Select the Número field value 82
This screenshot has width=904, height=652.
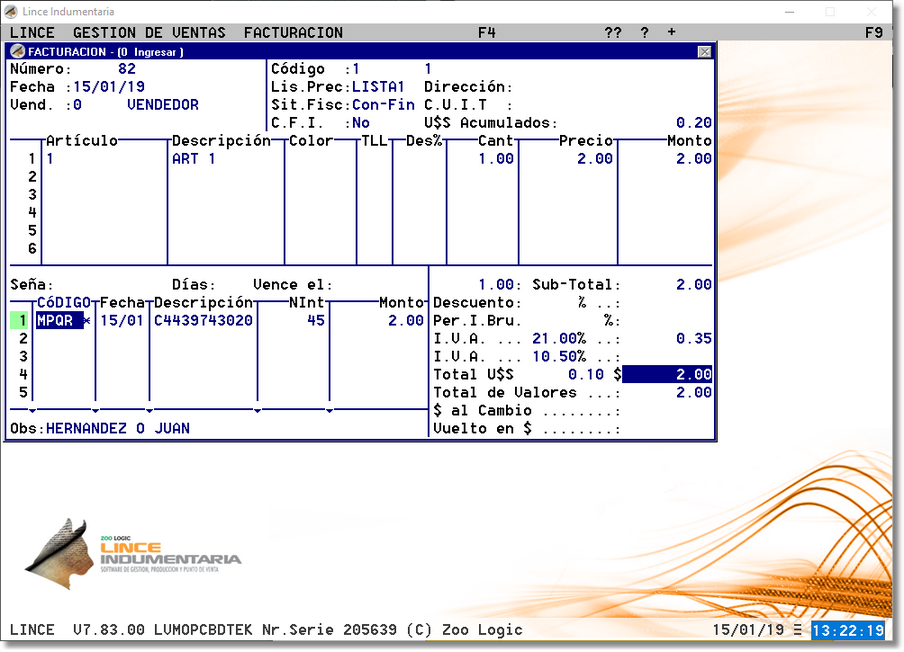pyautogui.click(x=127, y=69)
